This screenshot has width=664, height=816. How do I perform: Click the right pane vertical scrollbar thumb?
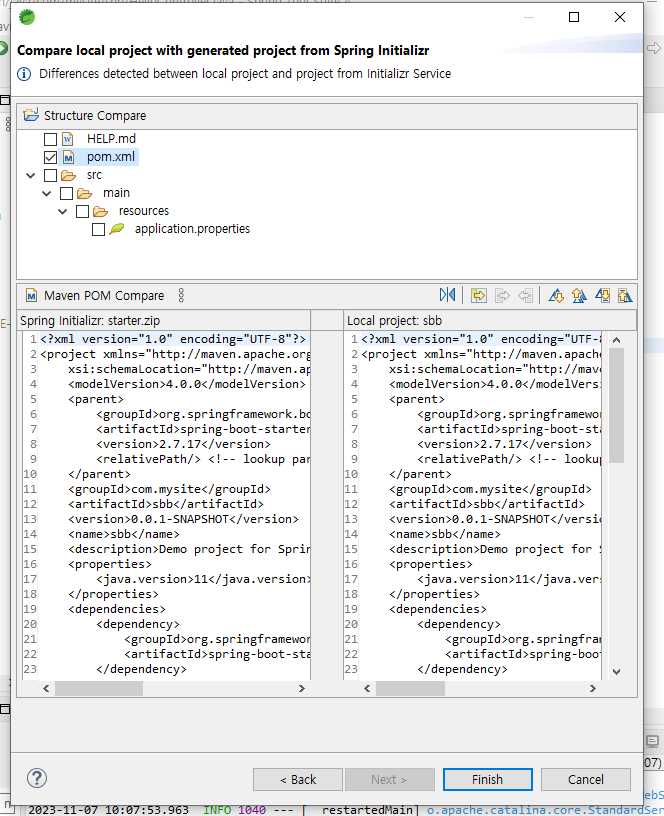point(617,405)
